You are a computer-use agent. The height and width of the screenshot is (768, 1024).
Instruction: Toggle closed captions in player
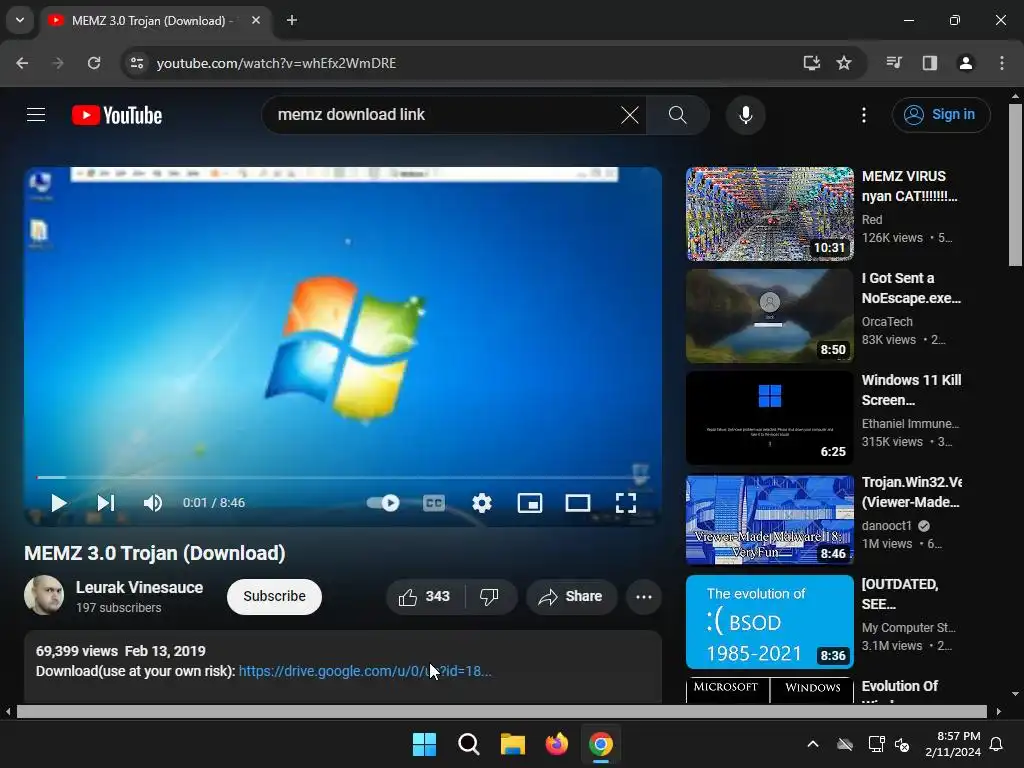(x=434, y=503)
